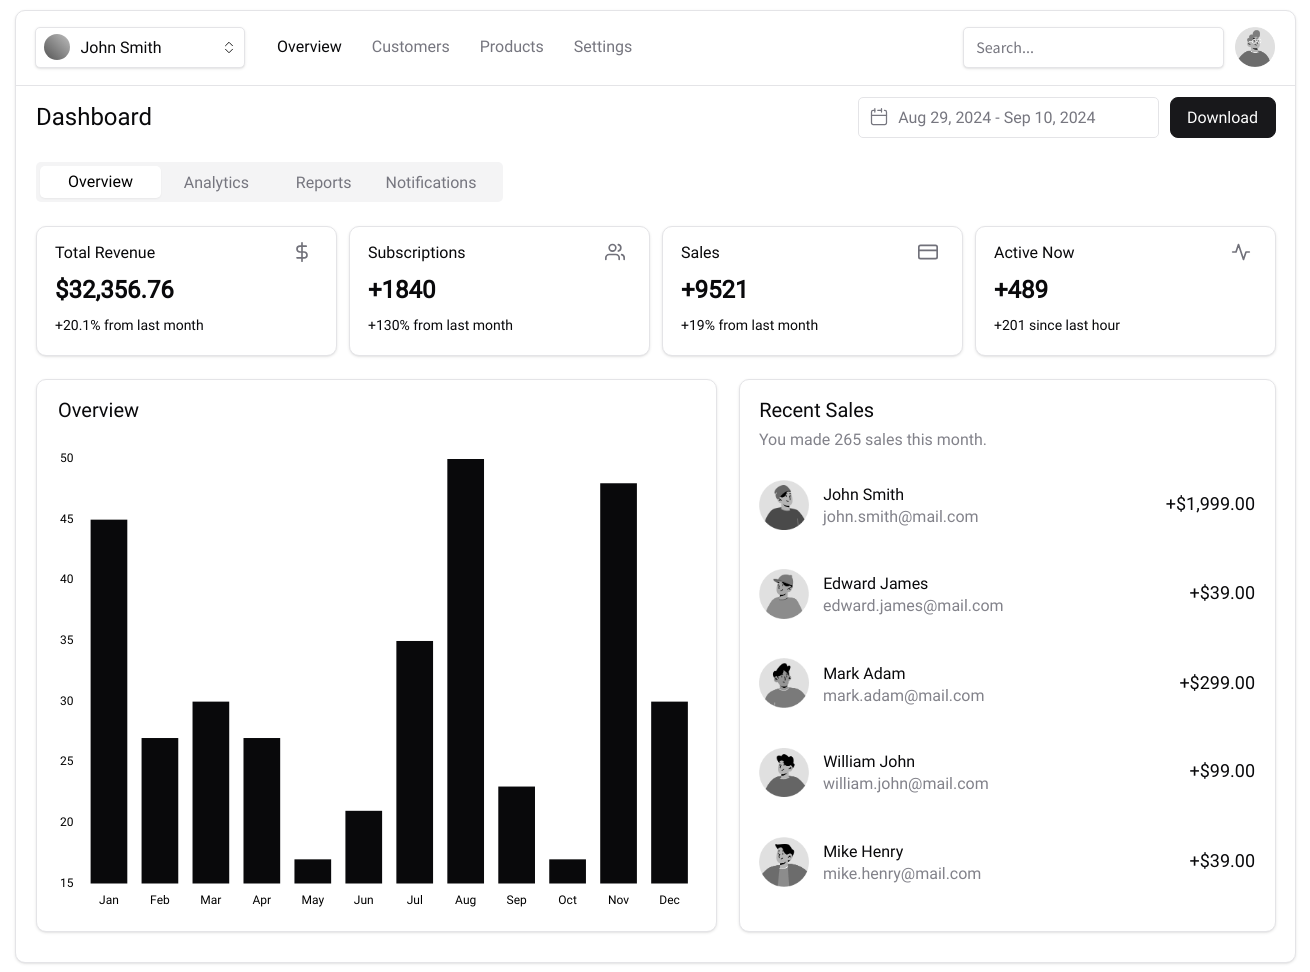Click Edward James's +$39.00 amount
The width and height of the screenshot is (1310, 972).
(x=1222, y=593)
